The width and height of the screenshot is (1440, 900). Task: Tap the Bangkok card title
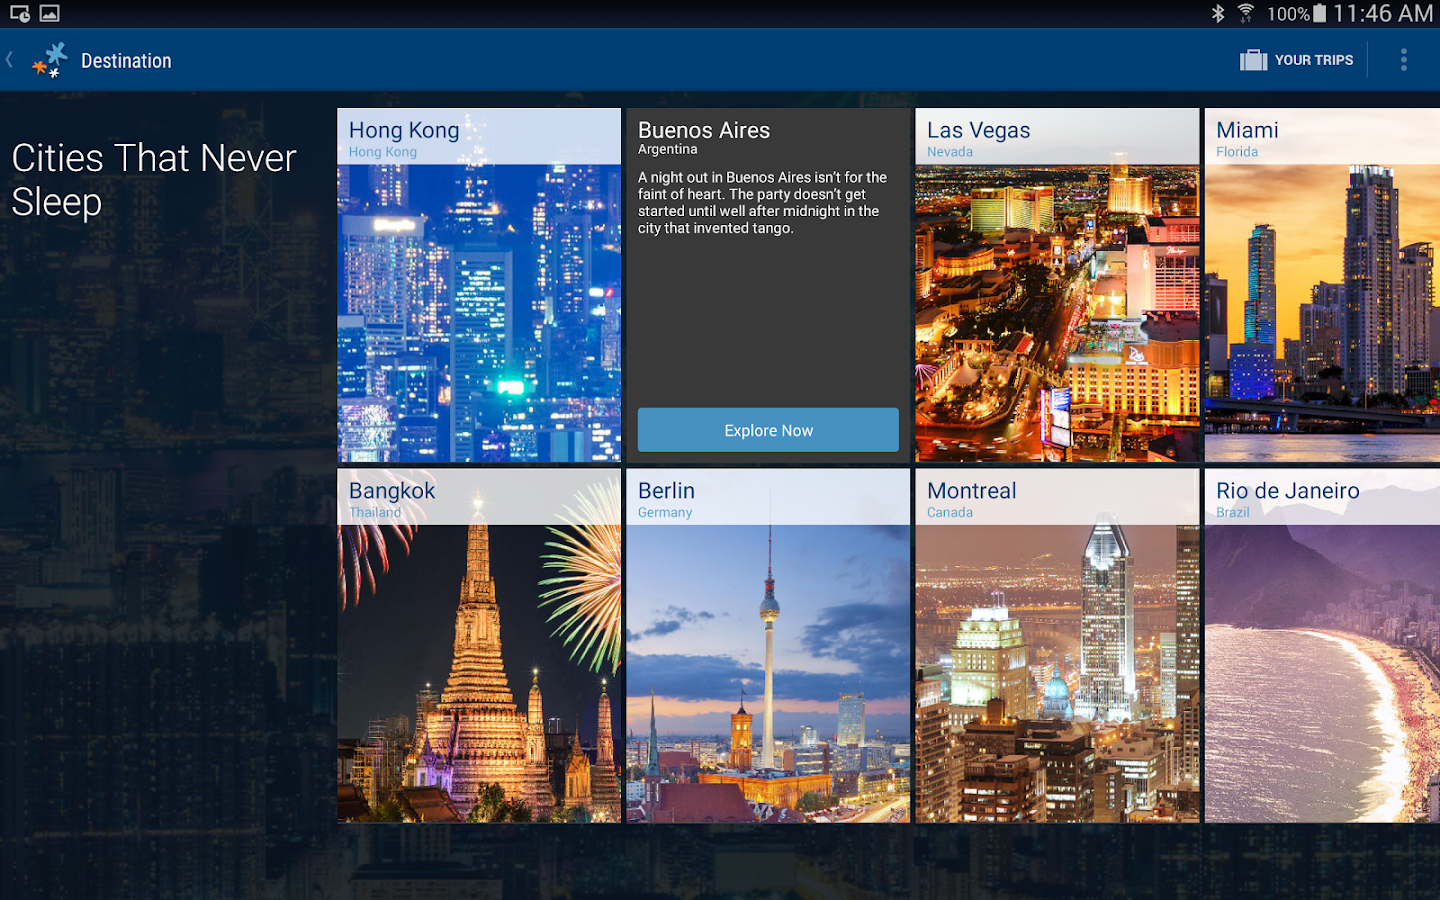pyautogui.click(x=392, y=491)
